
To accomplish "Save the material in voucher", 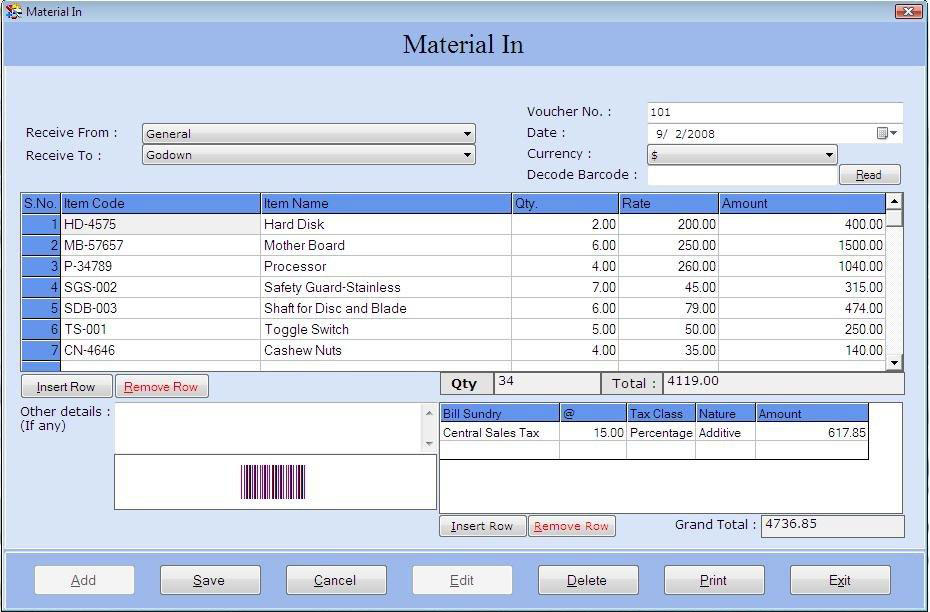I will pyautogui.click(x=210, y=579).
